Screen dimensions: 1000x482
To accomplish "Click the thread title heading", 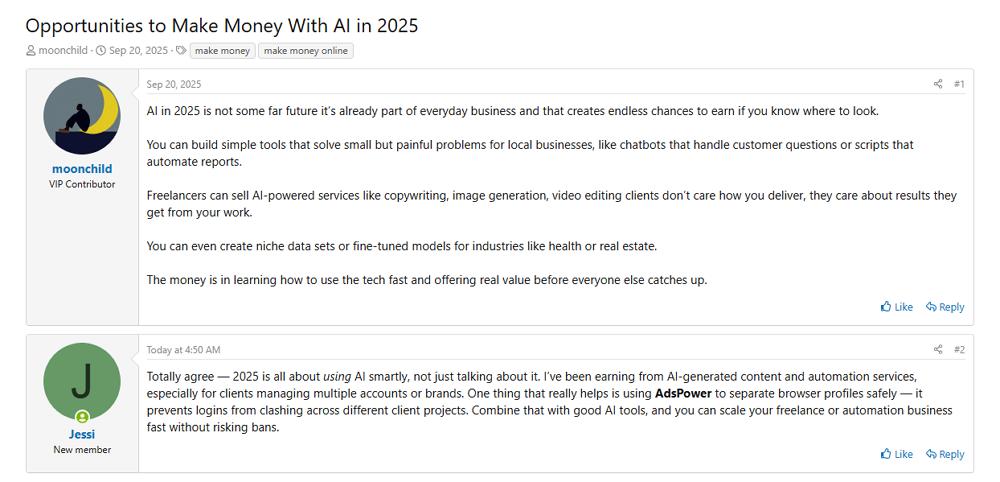I will click(x=222, y=26).
